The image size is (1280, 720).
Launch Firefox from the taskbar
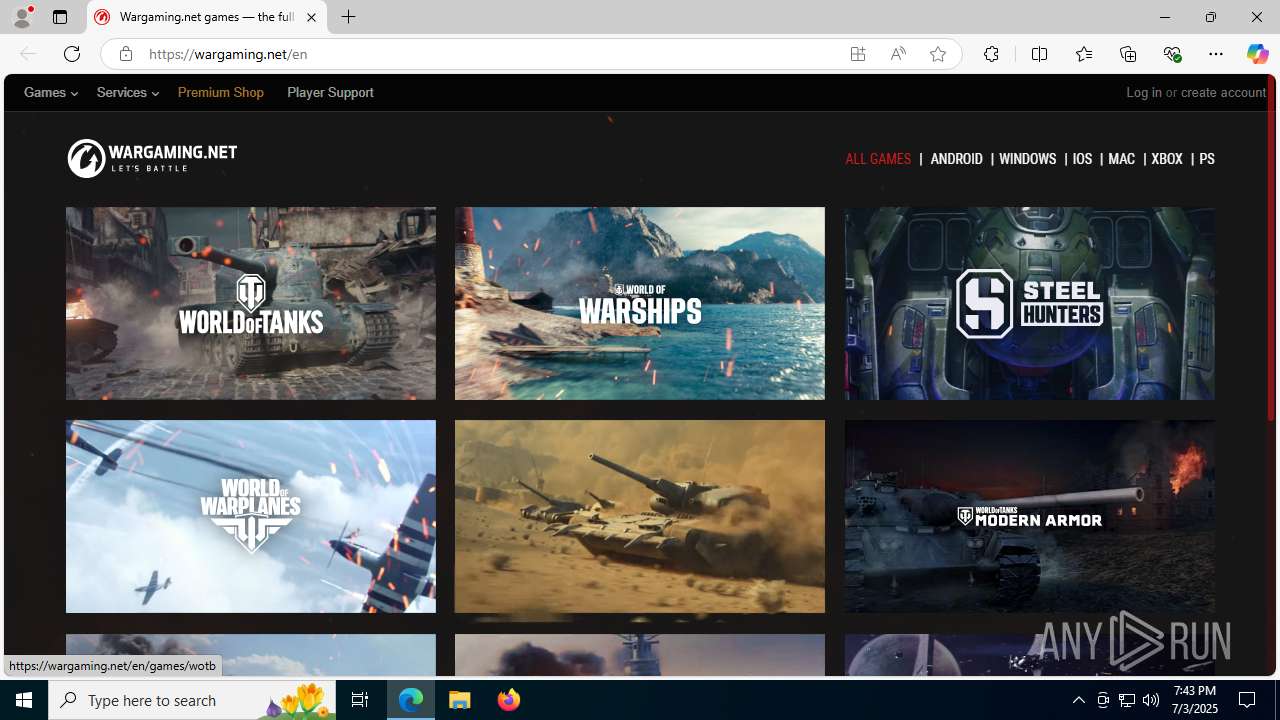click(508, 700)
